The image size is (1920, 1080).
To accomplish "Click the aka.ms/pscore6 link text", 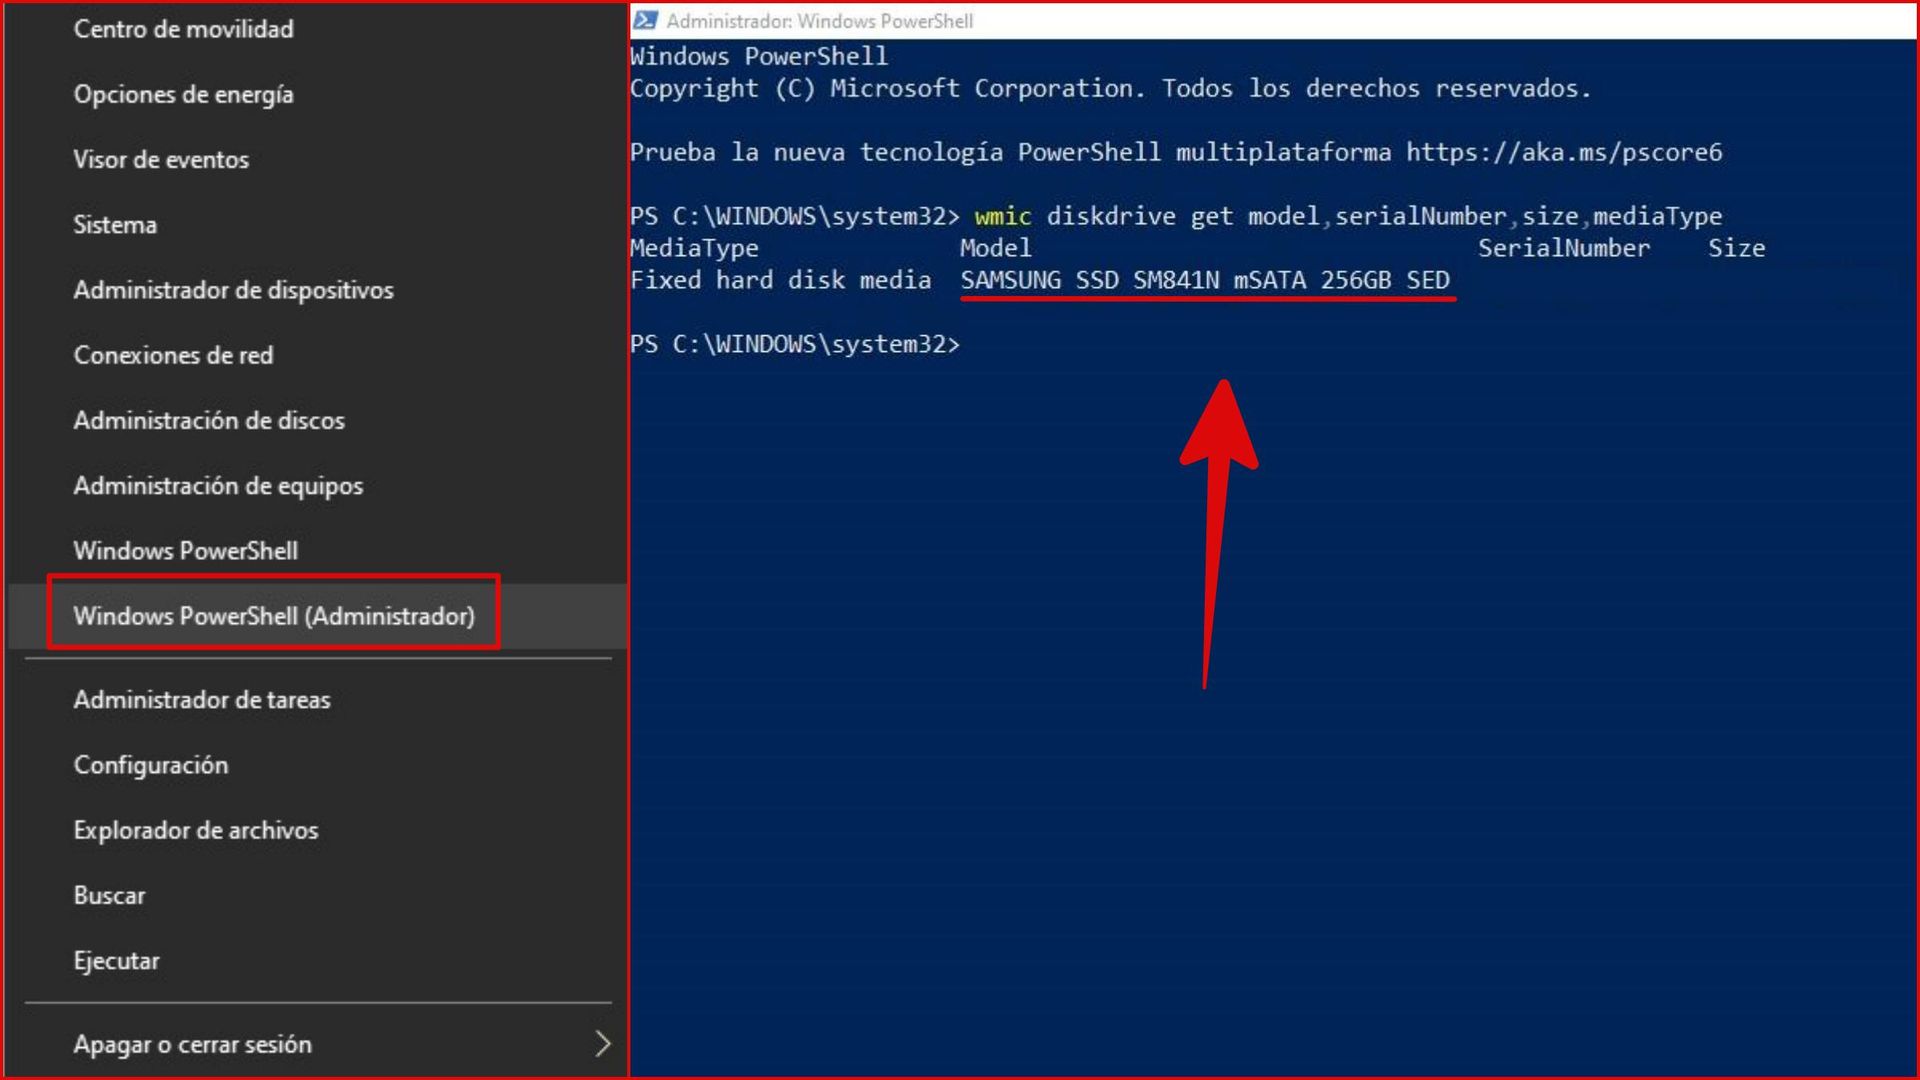I will pyautogui.click(x=1563, y=152).
